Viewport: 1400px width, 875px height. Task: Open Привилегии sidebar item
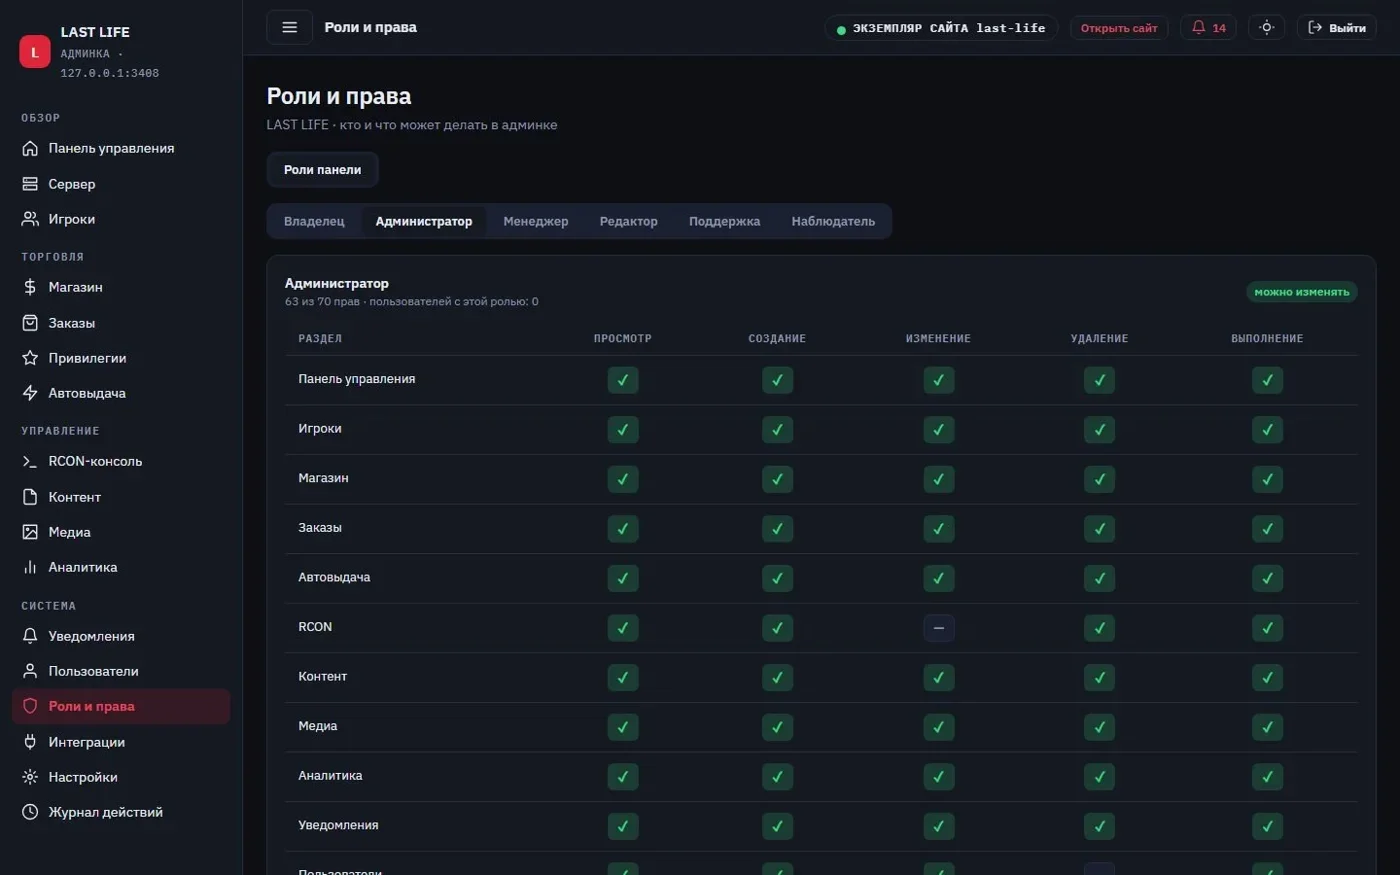pos(121,358)
